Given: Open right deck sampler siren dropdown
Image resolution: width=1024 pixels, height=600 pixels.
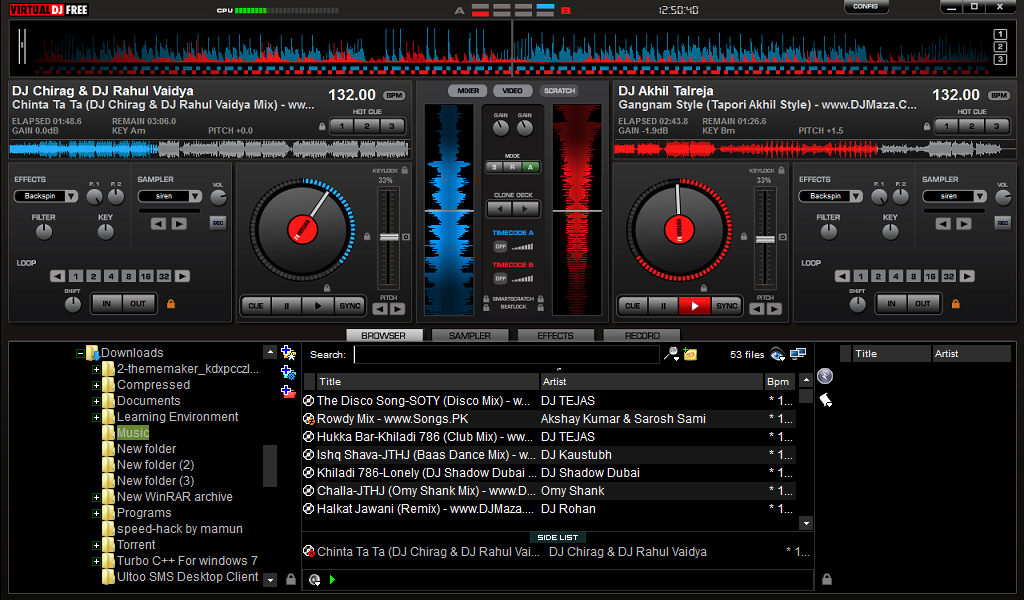Looking at the screenshot, I should pos(954,196).
